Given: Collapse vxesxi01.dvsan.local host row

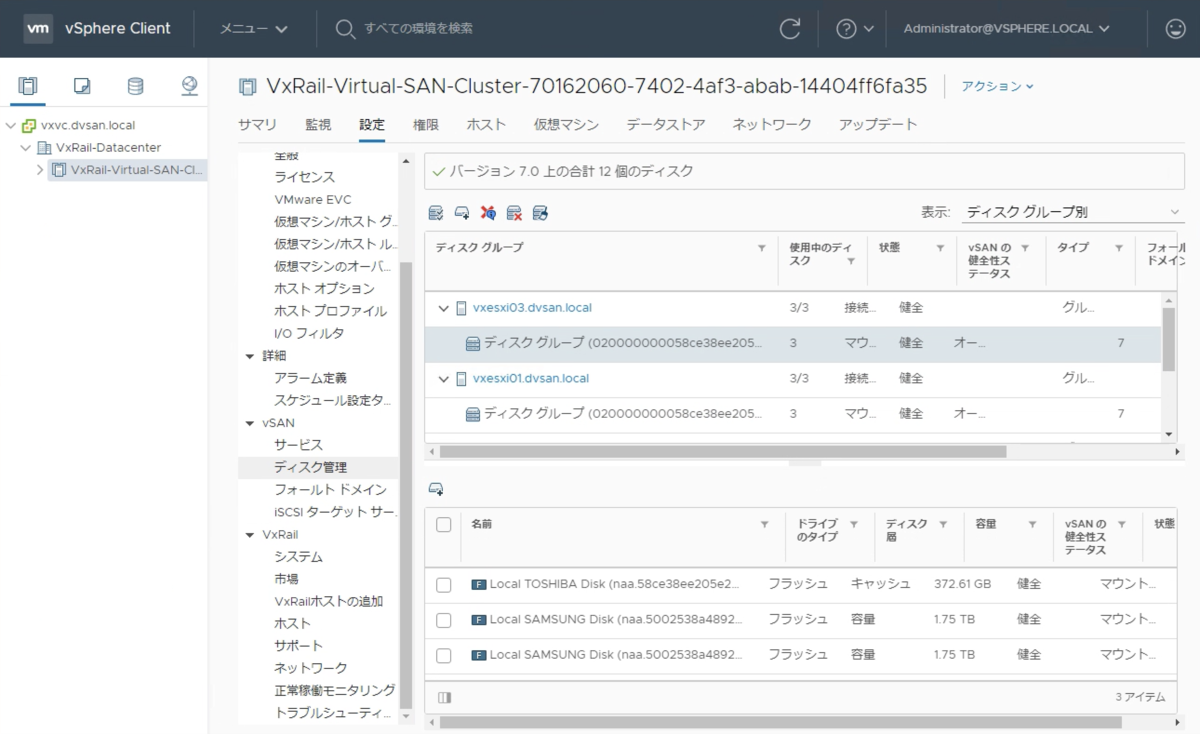Looking at the screenshot, I should click(444, 379).
